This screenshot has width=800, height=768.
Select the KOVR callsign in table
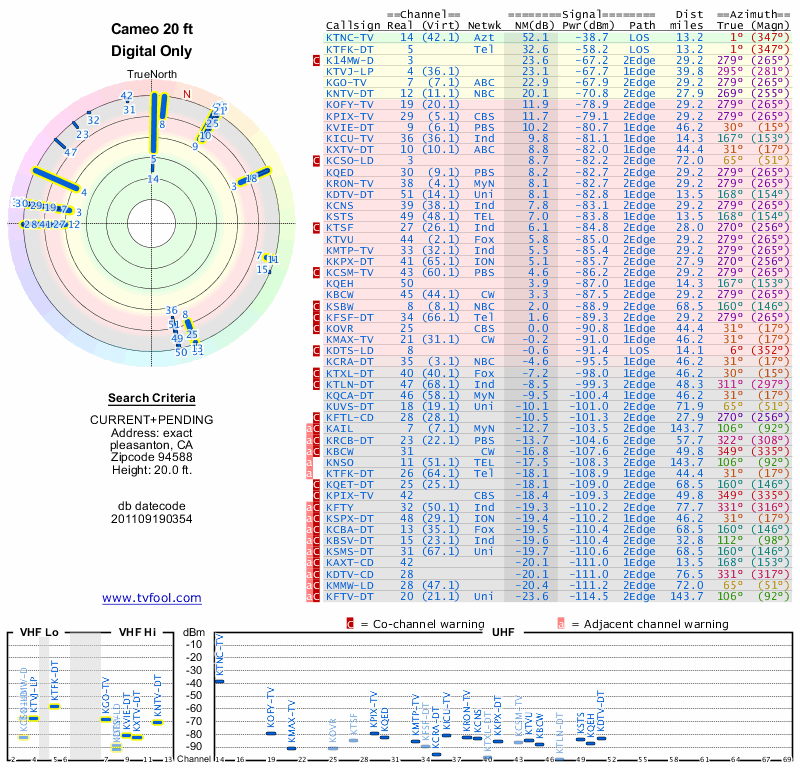340,329
